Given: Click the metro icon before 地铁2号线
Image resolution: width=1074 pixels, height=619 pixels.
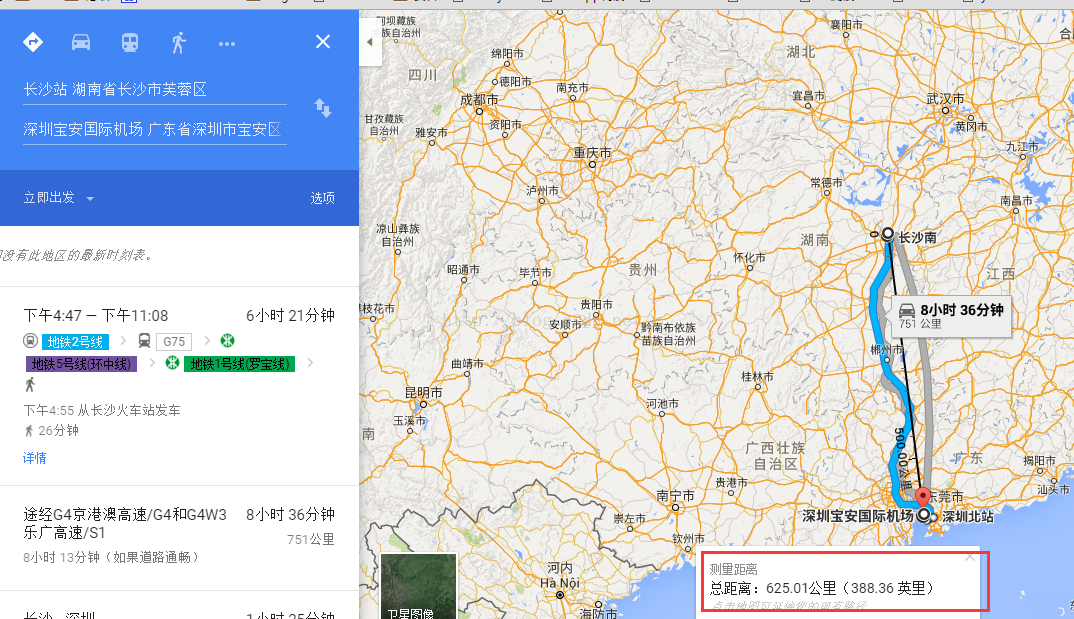Looking at the screenshot, I should (x=30, y=341).
